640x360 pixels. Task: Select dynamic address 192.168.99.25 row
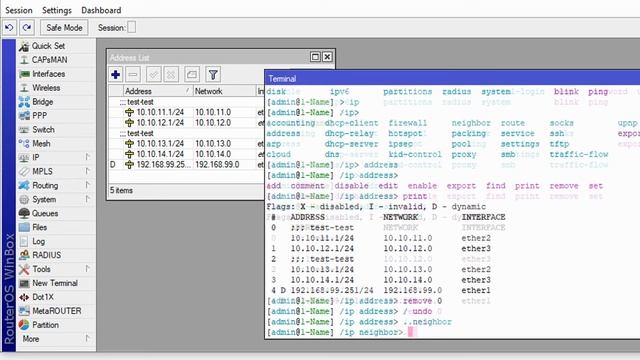pyautogui.click(x=187, y=165)
